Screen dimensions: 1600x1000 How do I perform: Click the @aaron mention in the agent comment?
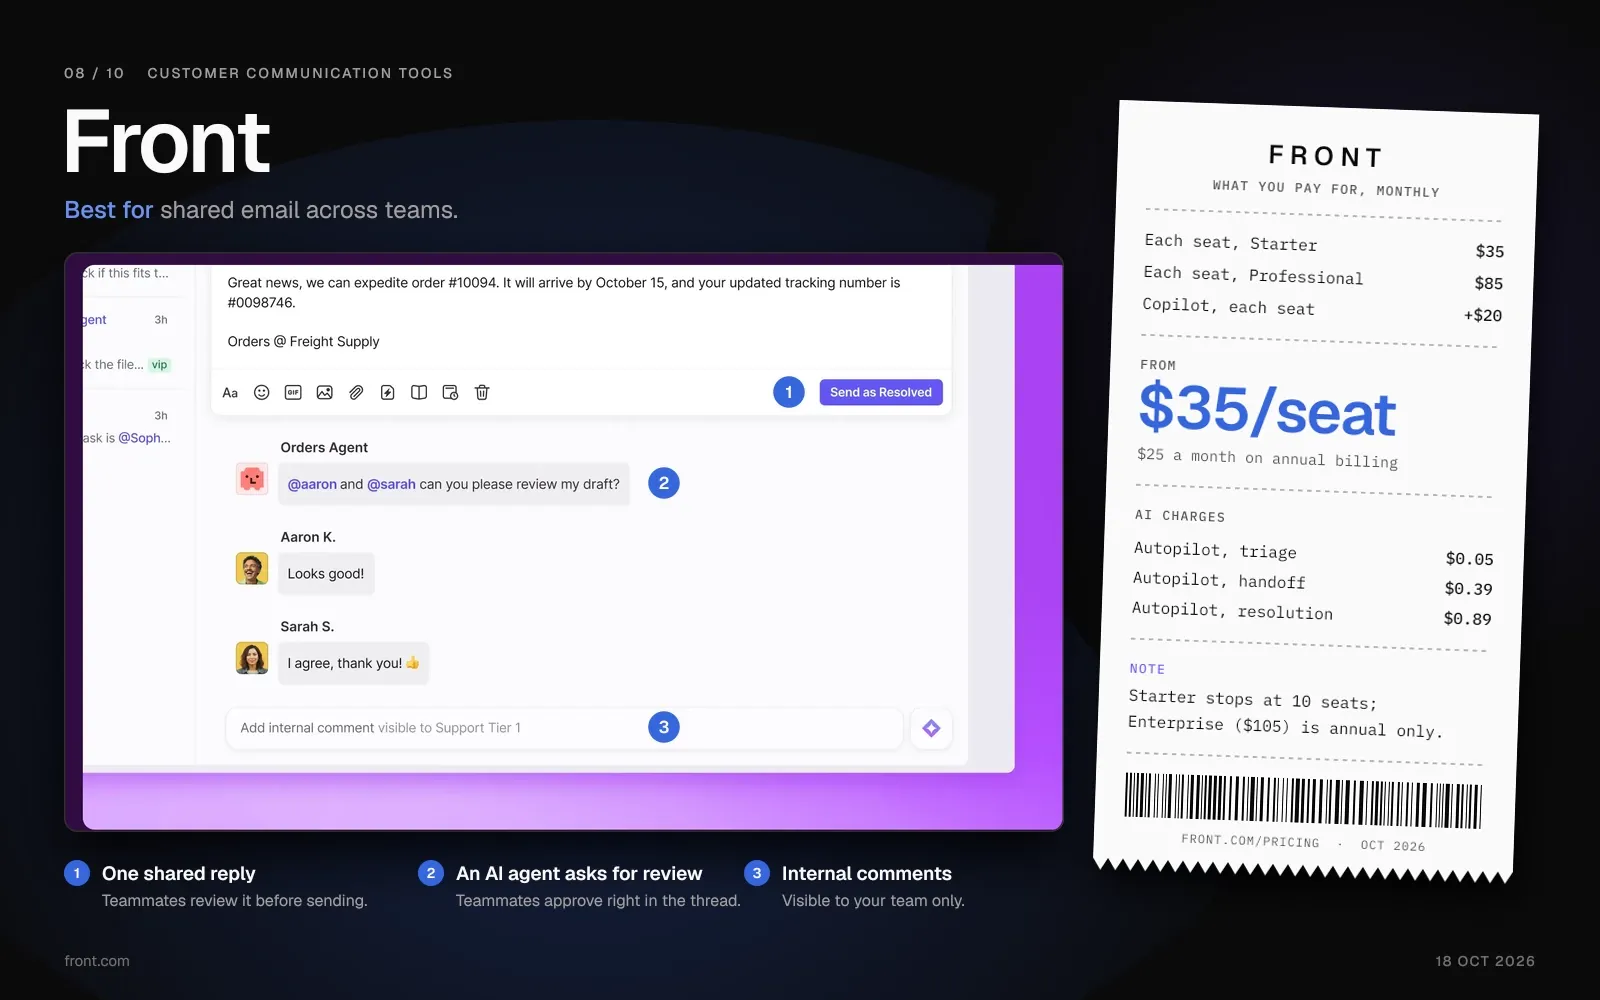click(x=312, y=484)
